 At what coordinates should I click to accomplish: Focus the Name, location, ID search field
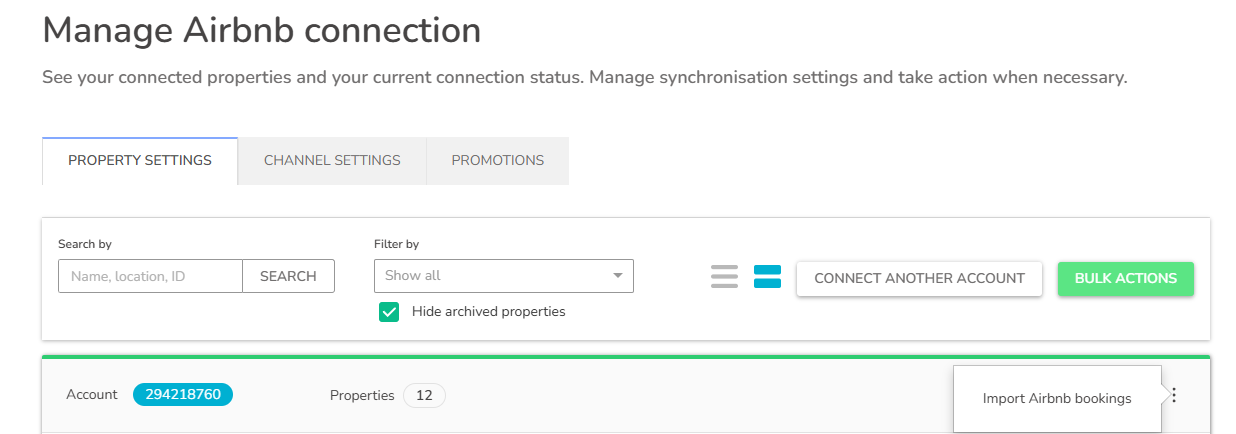[150, 276]
